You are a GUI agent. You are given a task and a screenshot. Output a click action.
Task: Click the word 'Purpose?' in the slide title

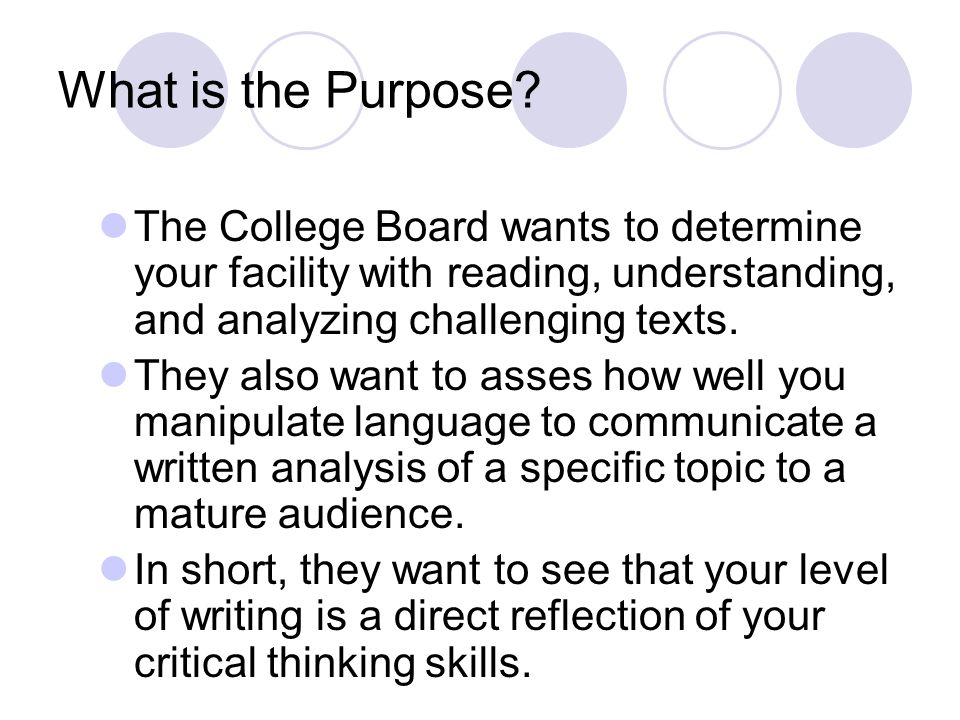click(432, 93)
